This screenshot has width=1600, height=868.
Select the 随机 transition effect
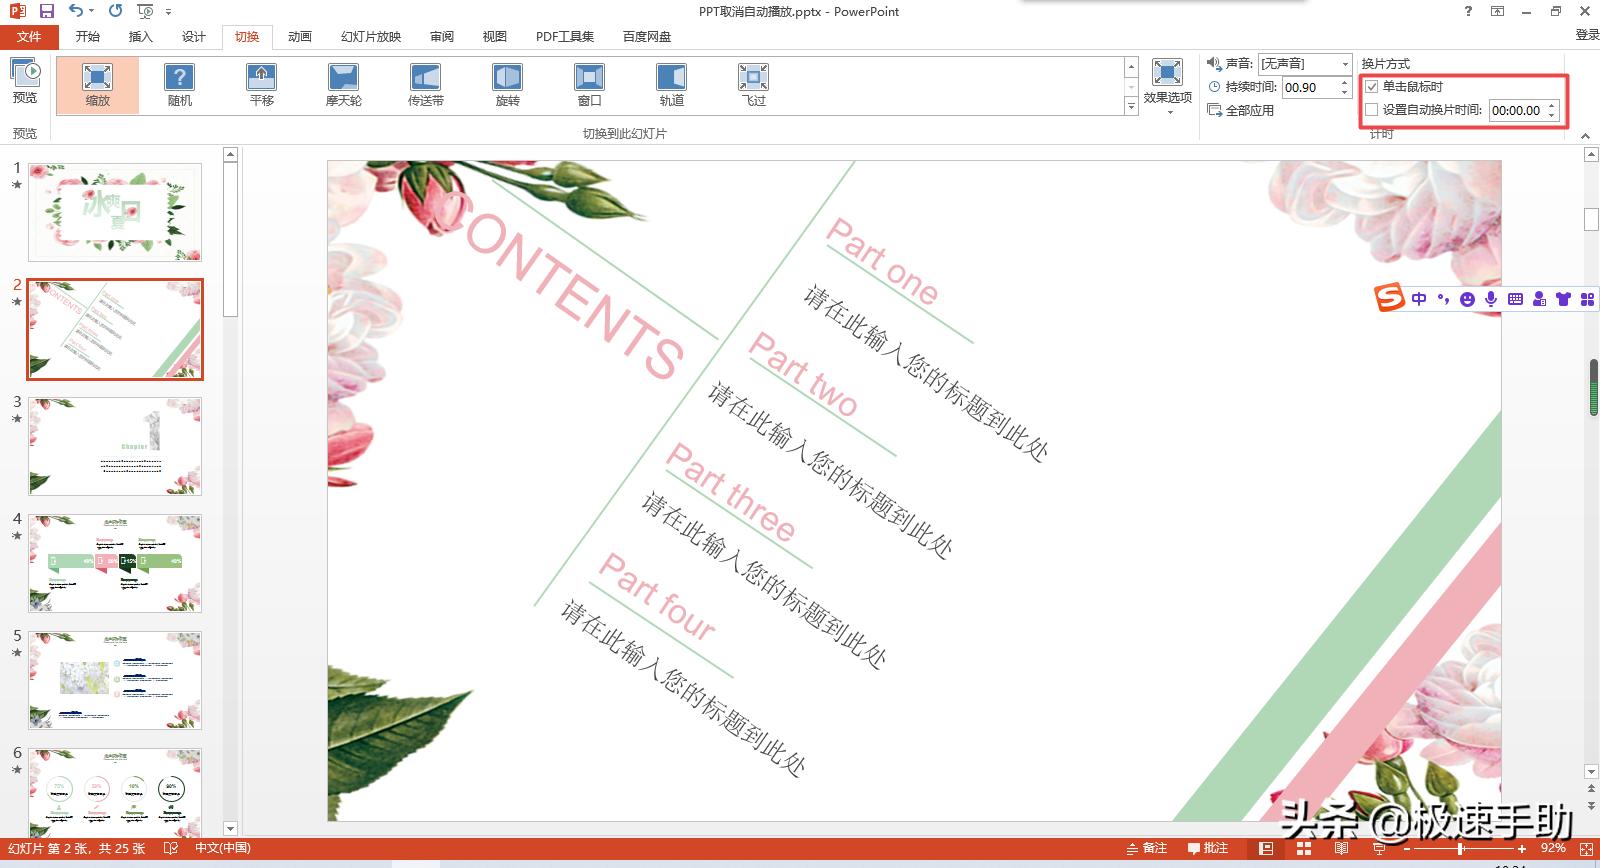[x=180, y=85]
